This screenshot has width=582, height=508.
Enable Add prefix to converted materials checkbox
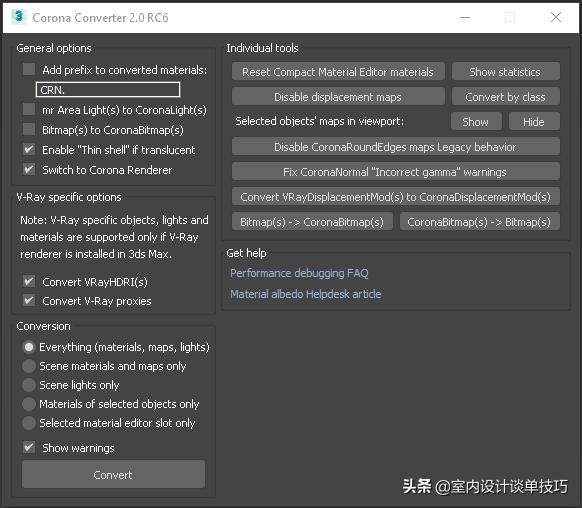pos(29,69)
